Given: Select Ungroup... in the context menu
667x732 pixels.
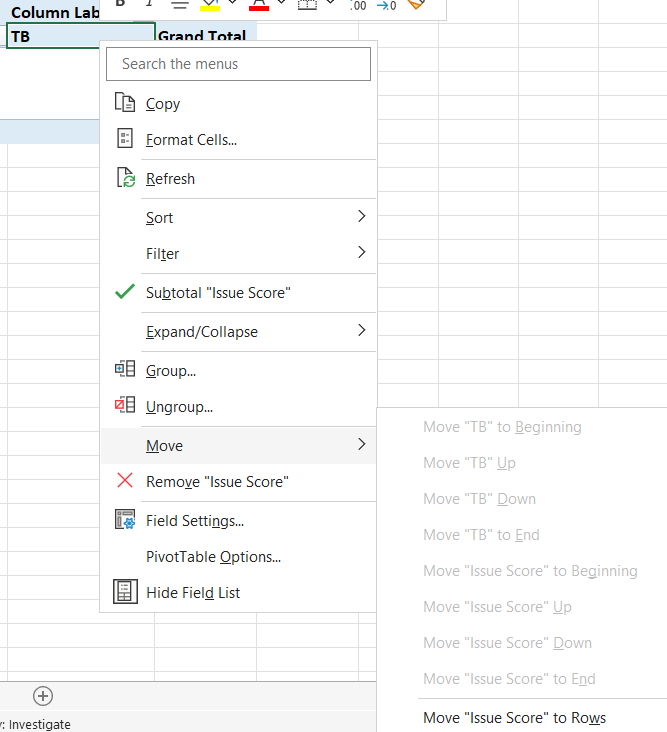Looking at the screenshot, I should 239,407.
